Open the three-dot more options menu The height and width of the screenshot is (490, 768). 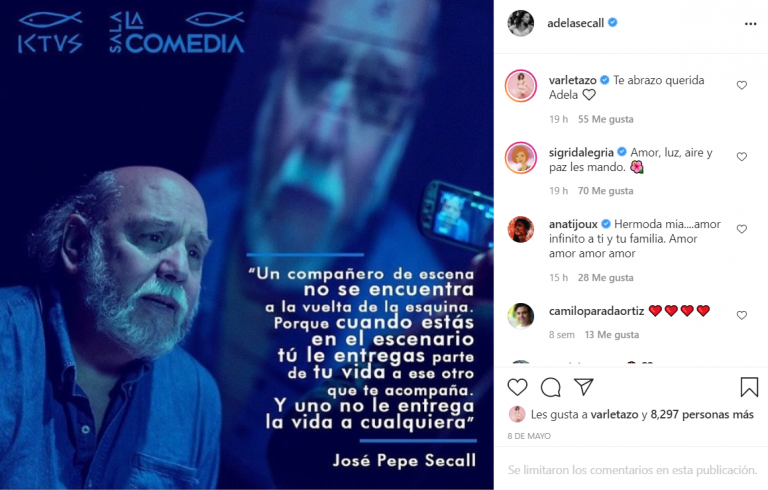750,24
